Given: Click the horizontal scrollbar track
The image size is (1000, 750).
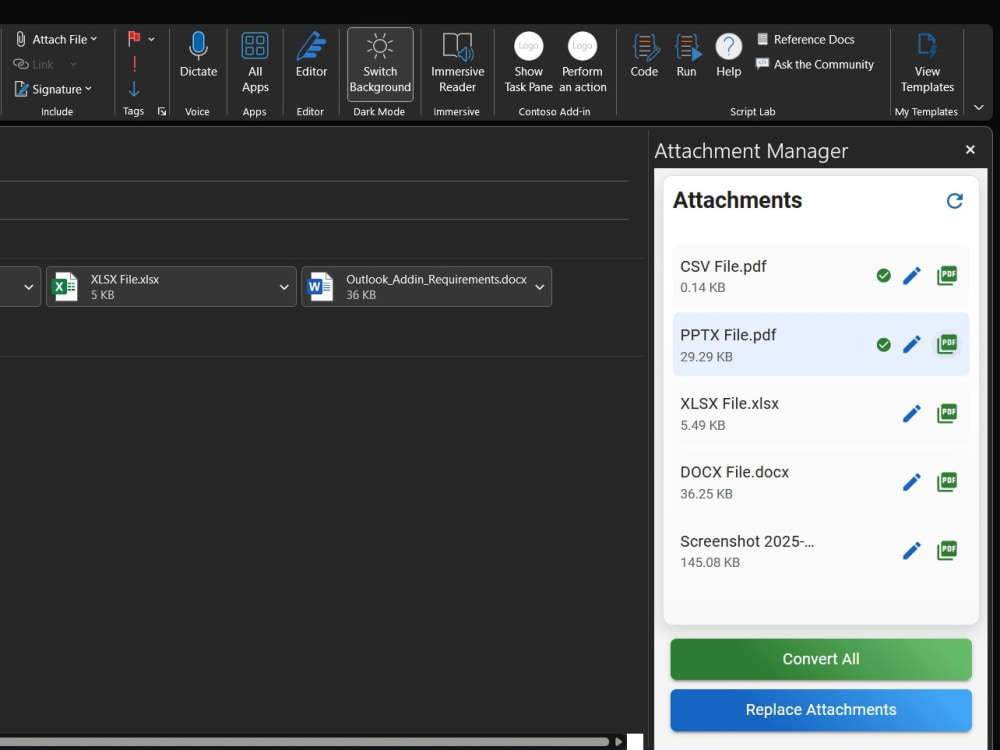Looking at the screenshot, I should pyautogui.click(x=303, y=742).
